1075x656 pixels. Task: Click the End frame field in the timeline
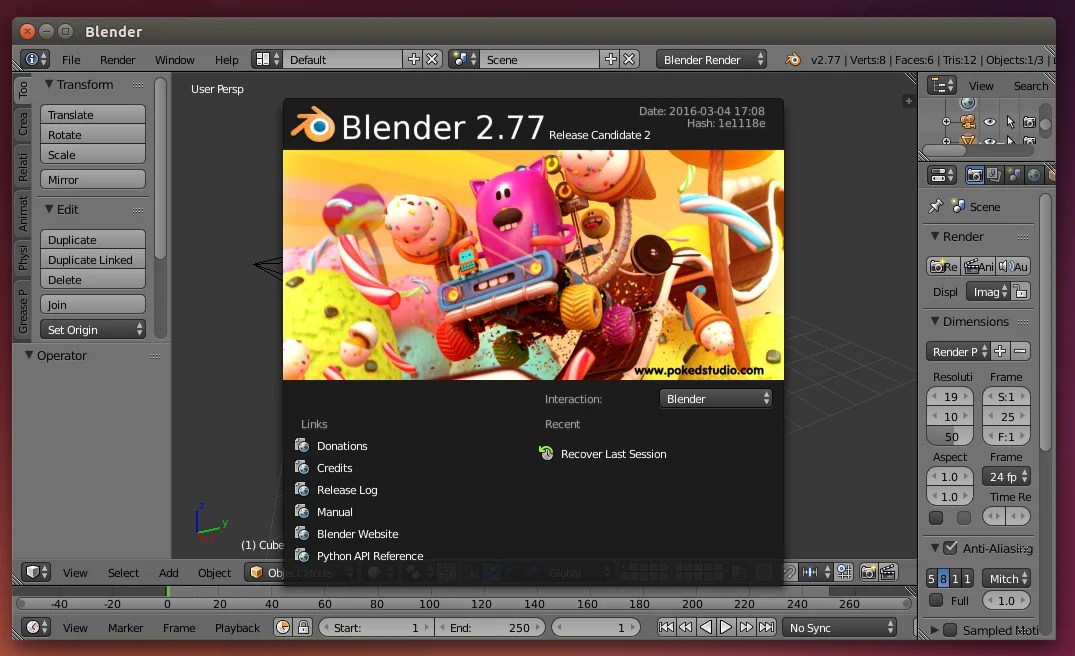(x=490, y=627)
